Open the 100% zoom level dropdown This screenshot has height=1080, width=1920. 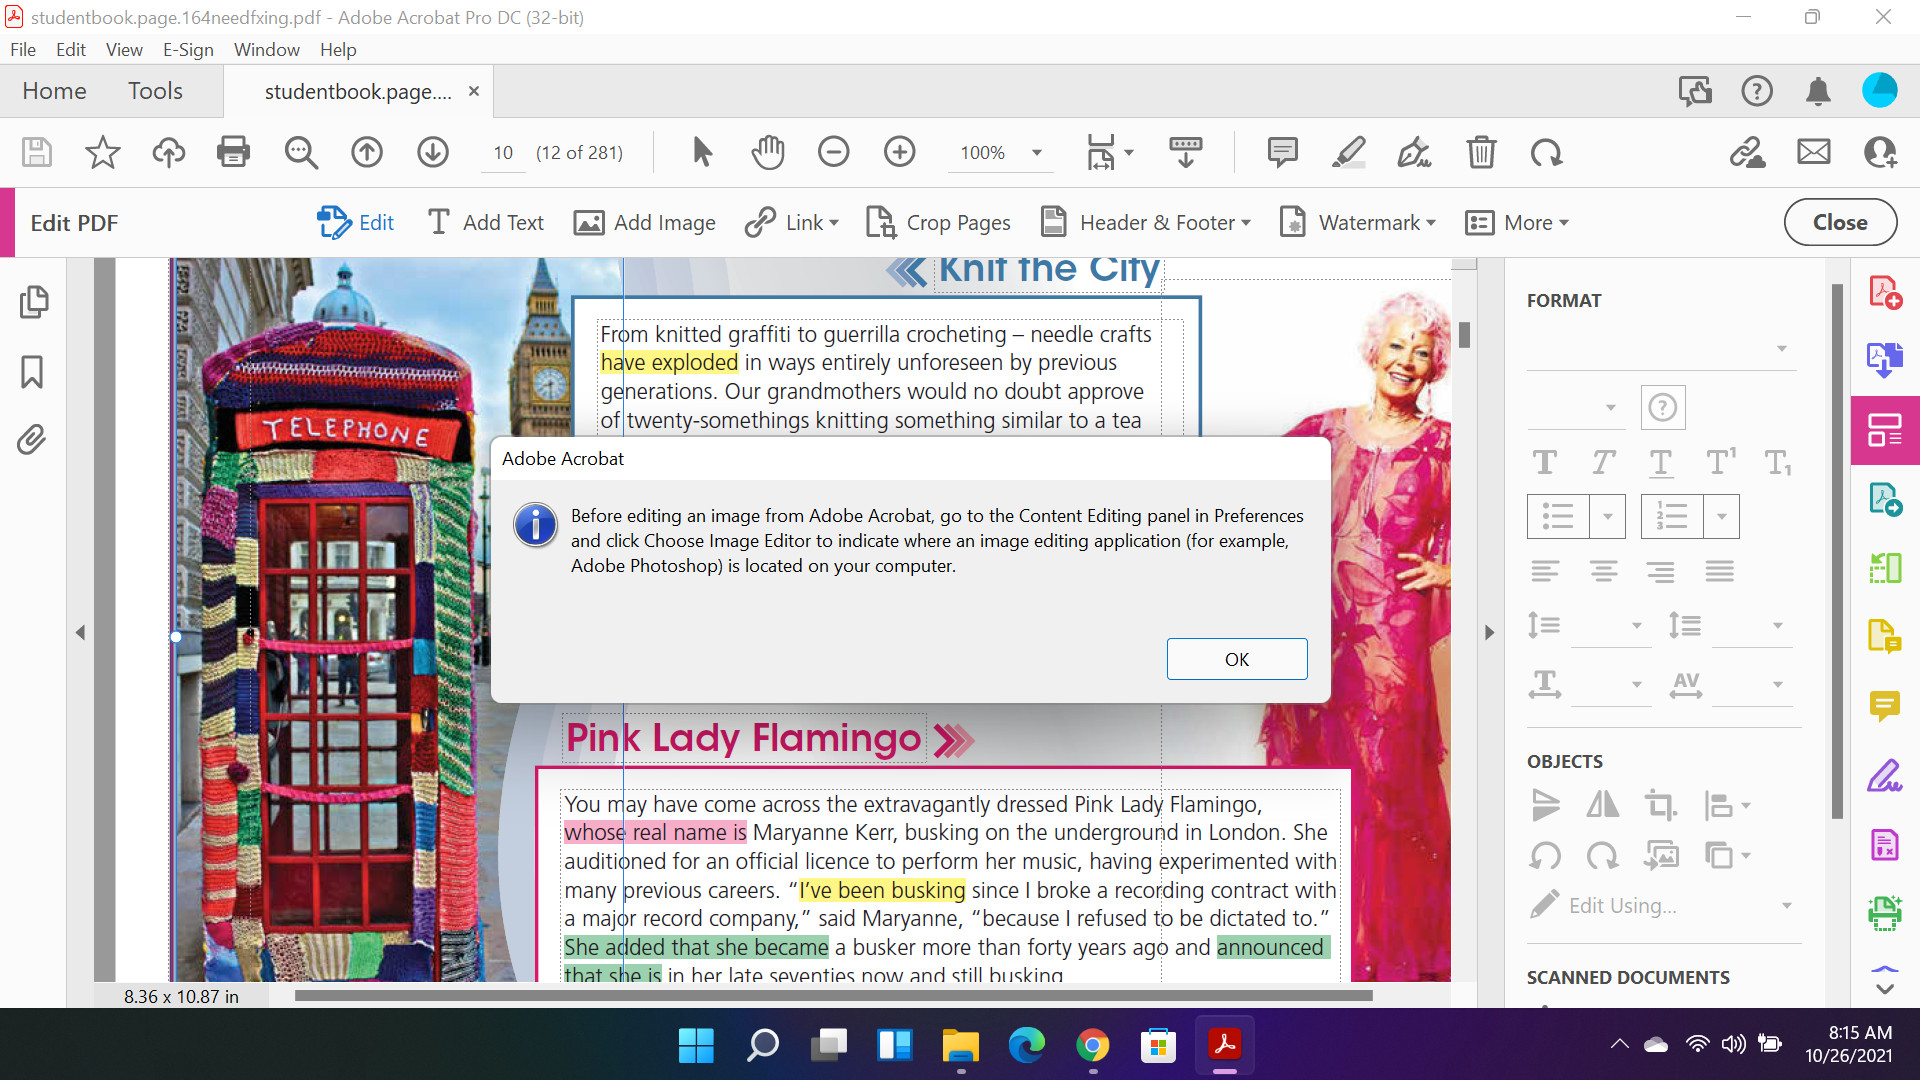click(1037, 153)
